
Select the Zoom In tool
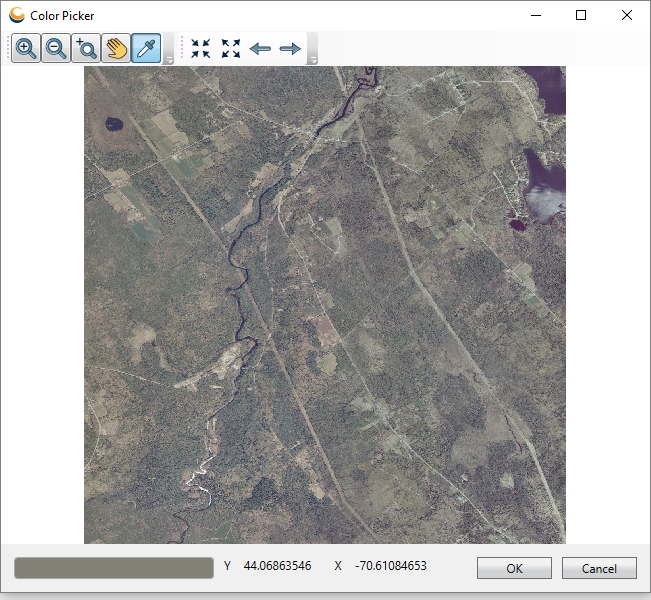pos(27,49)
